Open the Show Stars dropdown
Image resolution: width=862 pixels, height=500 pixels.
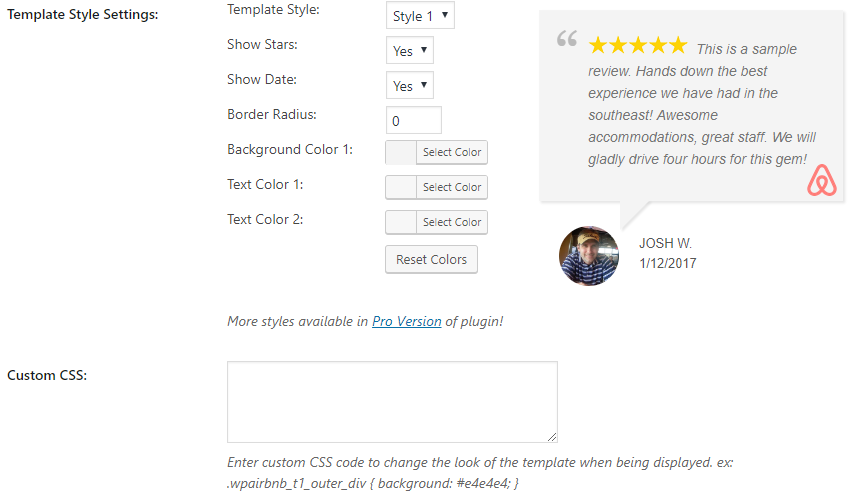click(410, 51)
